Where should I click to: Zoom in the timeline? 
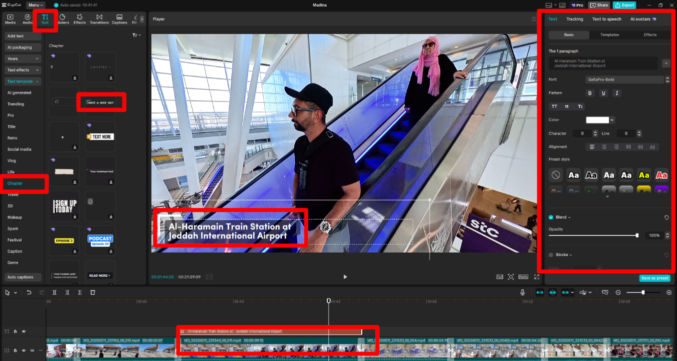(669, 292)
